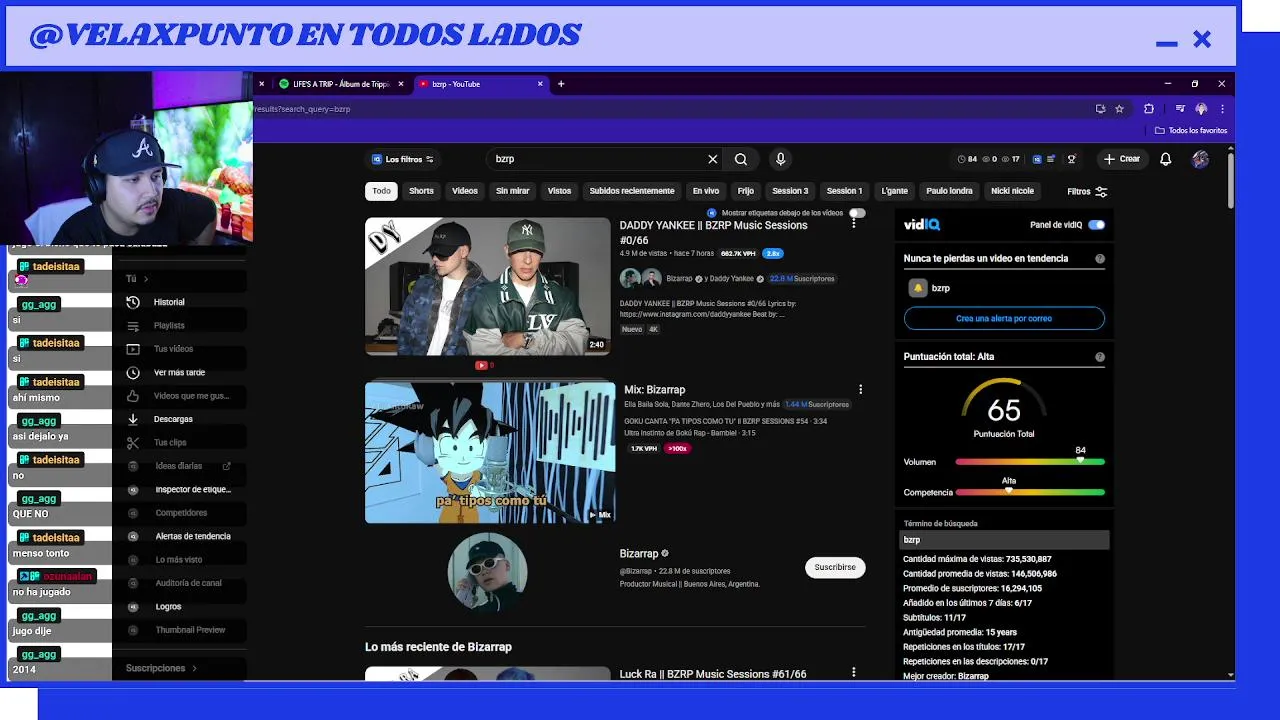Click the Suscribirse button for Bizarrap
The image size is (1280, 720).
point(835,567)
